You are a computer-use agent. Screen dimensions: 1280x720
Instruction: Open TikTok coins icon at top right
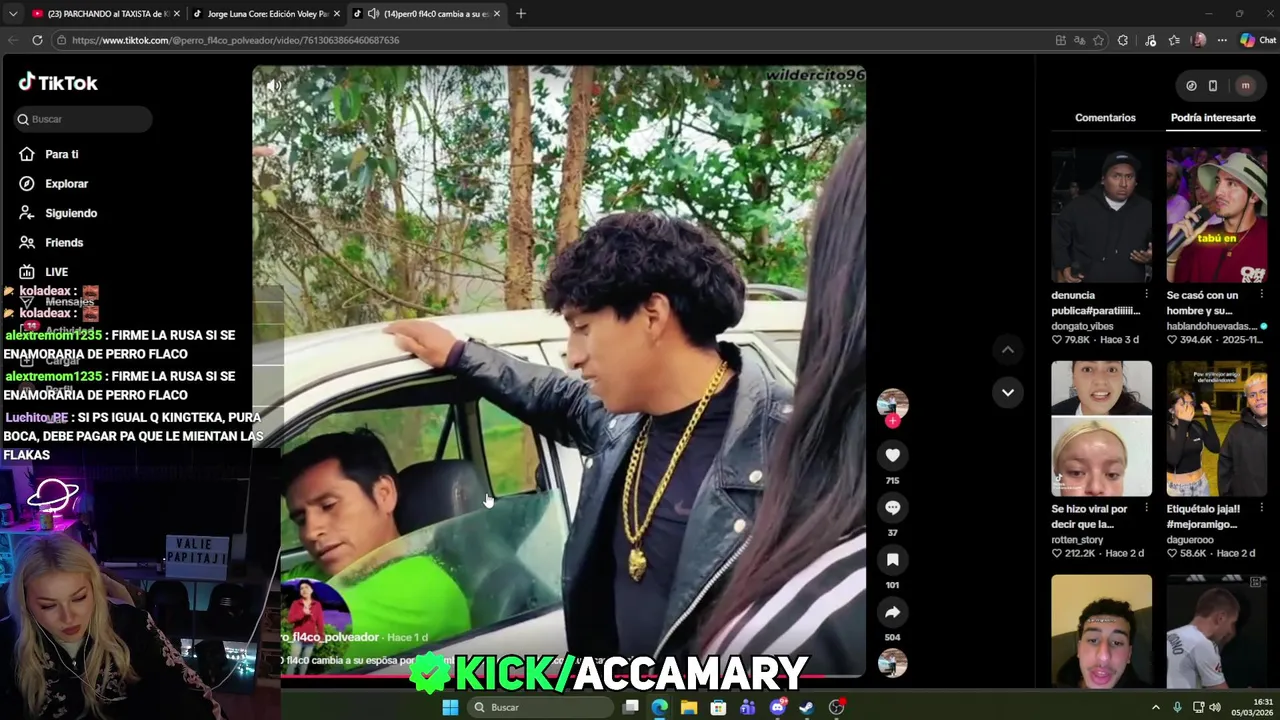pyautogui.click(x=1191, y=86)
